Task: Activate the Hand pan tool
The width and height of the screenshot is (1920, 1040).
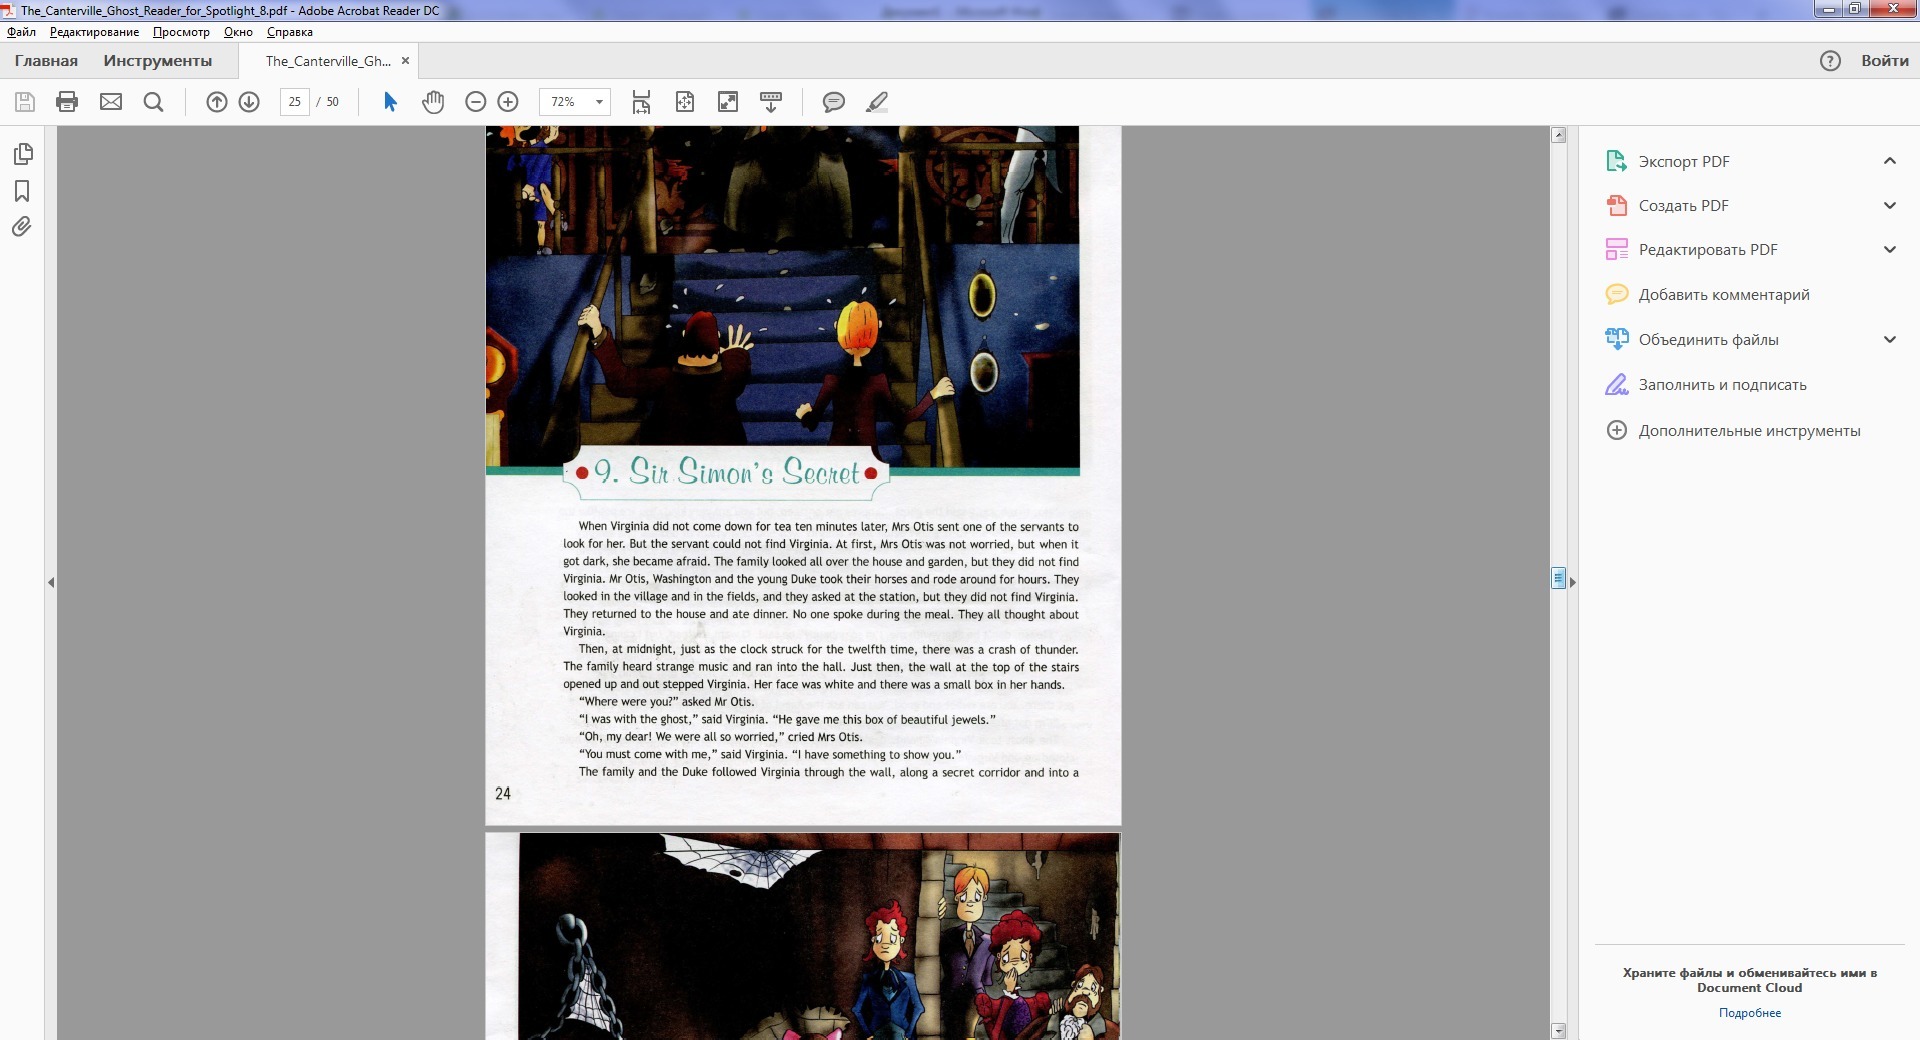Action: [432, 102]
